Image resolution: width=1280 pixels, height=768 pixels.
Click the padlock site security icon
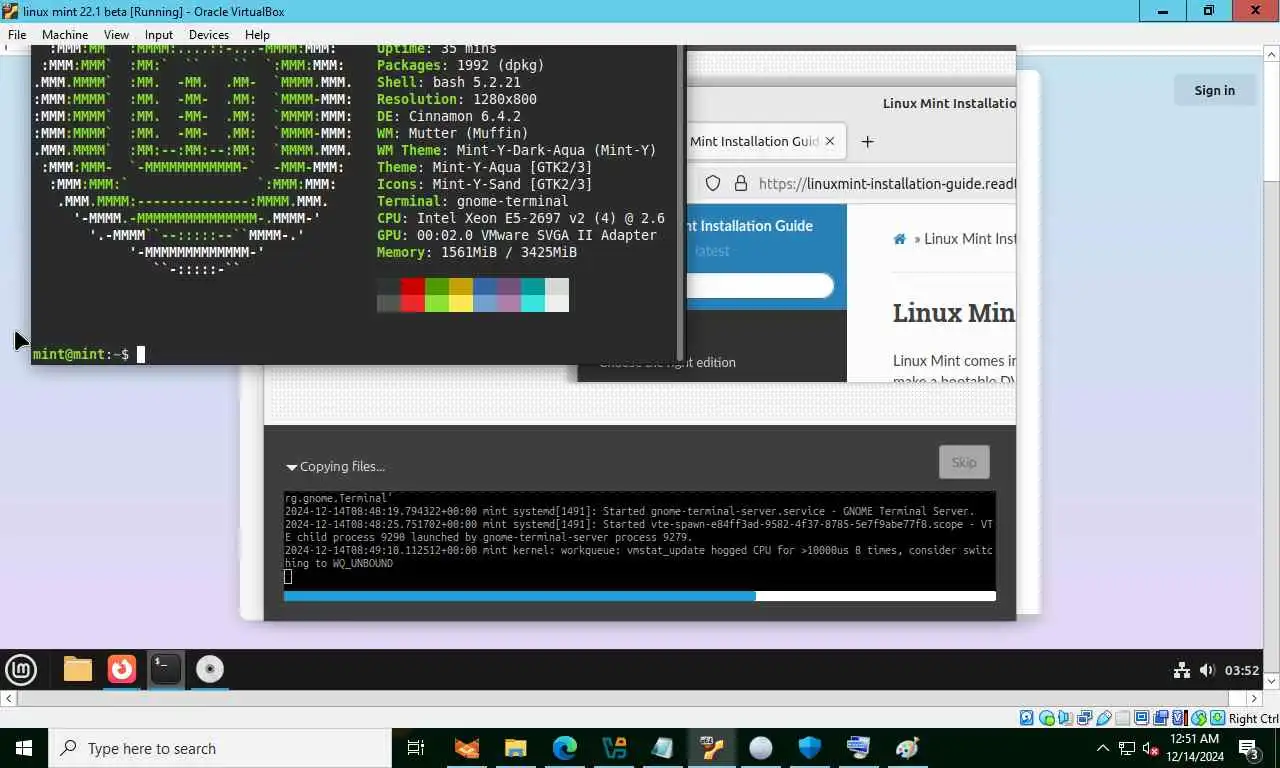tap(741, 183)
